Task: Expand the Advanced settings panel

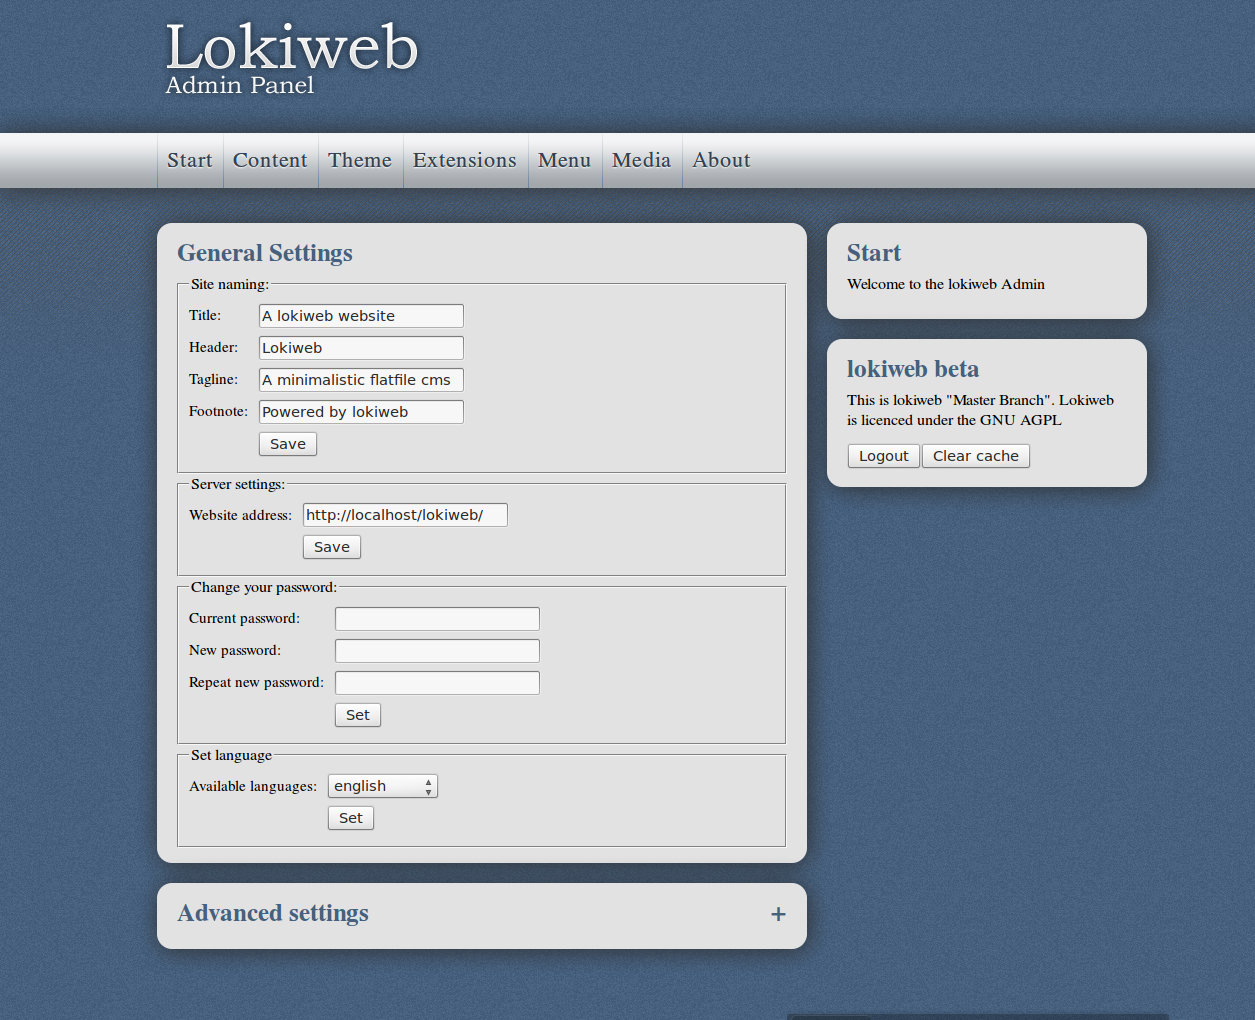Action: coord(777,913)
